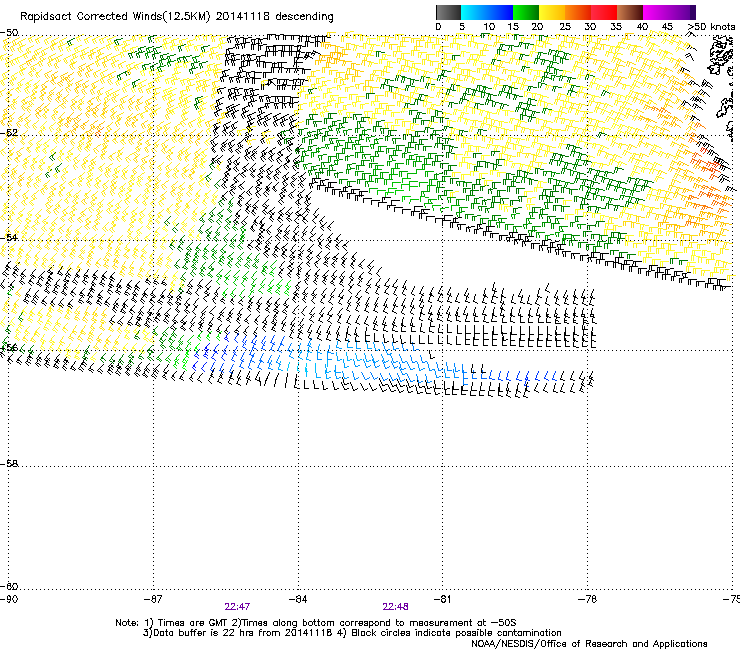Click the yellow 20-25 knots legend swatch
This screenshot has height=650, width=740.
(x=552, y=12)
